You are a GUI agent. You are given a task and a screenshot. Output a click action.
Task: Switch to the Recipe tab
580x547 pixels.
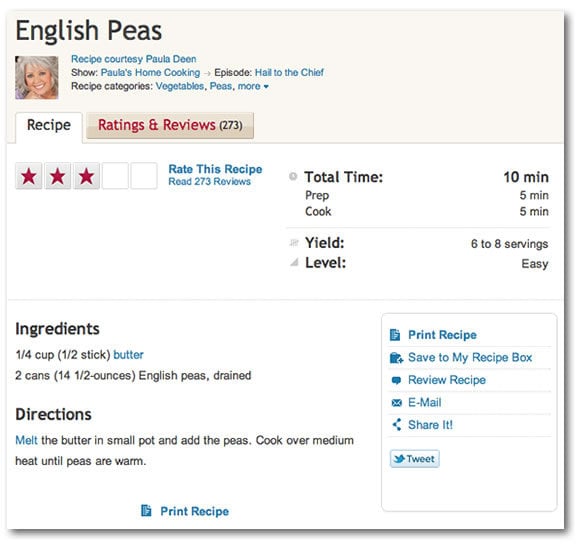49,126
